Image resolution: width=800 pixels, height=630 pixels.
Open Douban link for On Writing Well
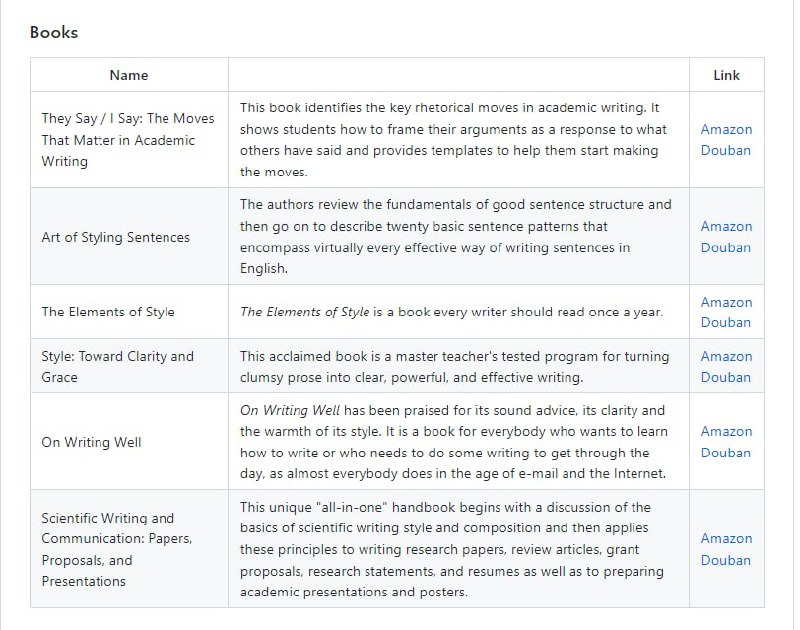[726, 452]
